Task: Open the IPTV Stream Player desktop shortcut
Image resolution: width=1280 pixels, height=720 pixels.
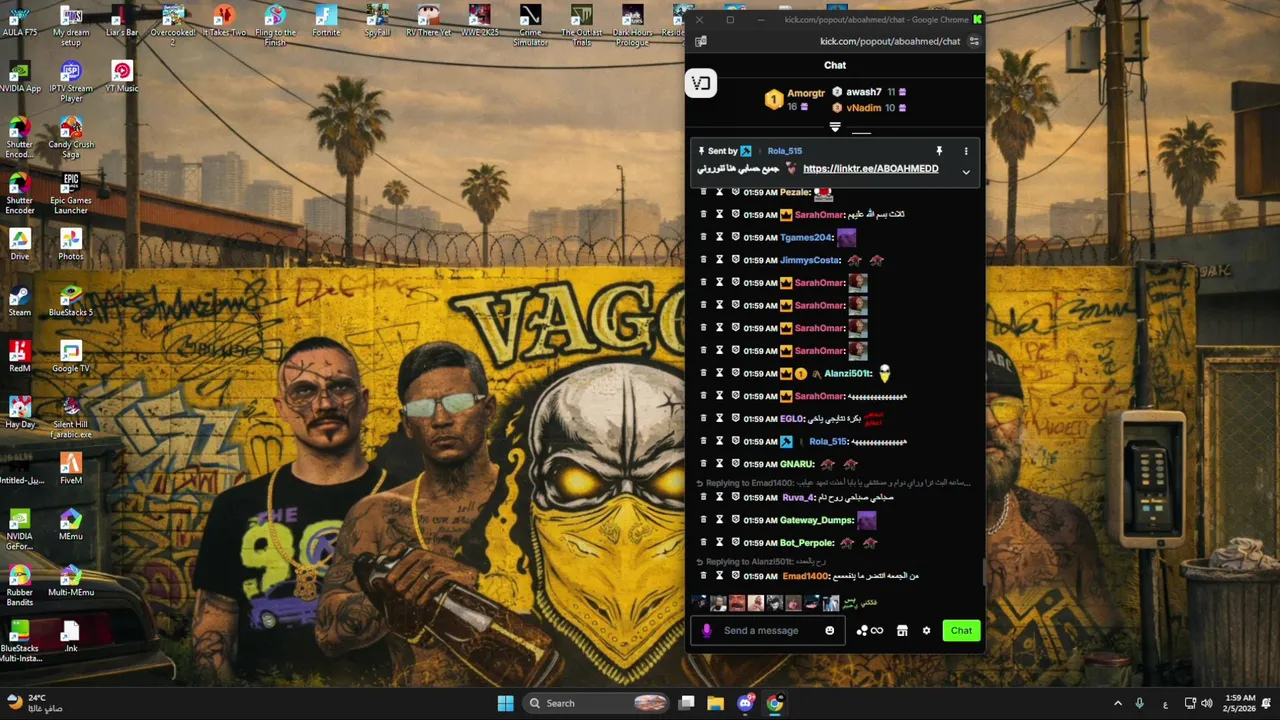Action: pos(70,81)
